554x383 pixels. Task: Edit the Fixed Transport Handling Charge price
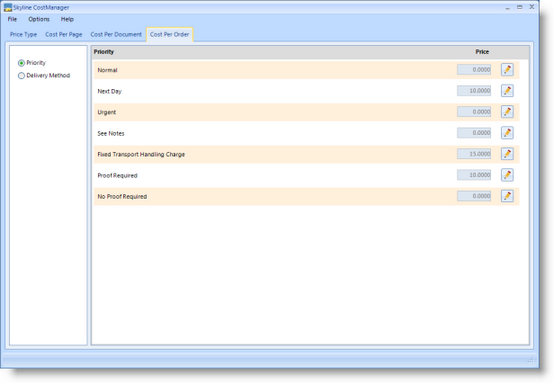point(507,154)
